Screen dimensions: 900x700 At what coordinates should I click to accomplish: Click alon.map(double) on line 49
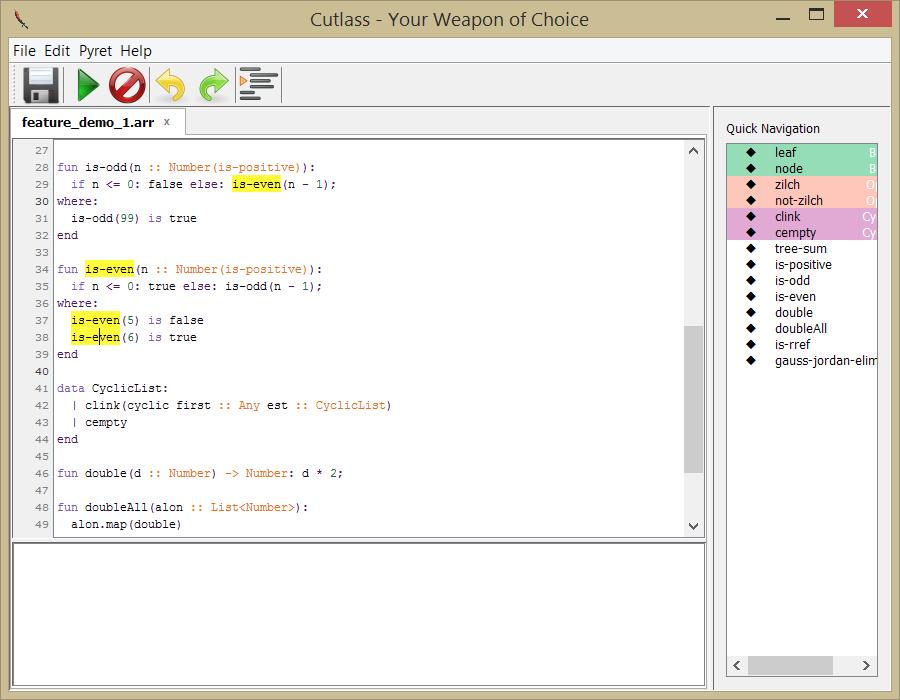[126, 524]
